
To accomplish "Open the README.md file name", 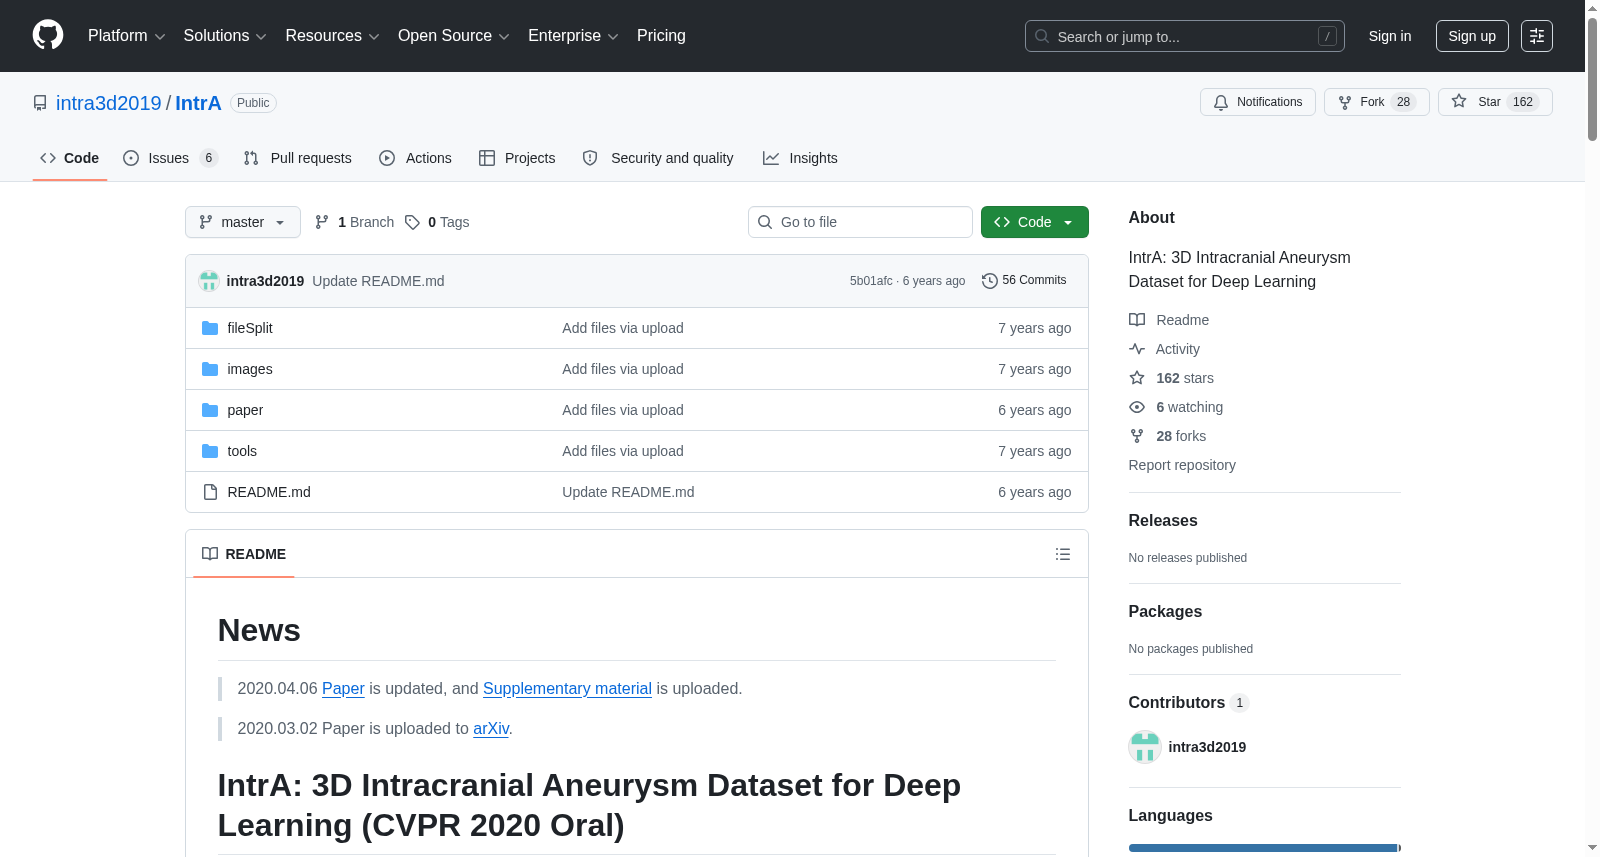I will [x=269, y=492].
